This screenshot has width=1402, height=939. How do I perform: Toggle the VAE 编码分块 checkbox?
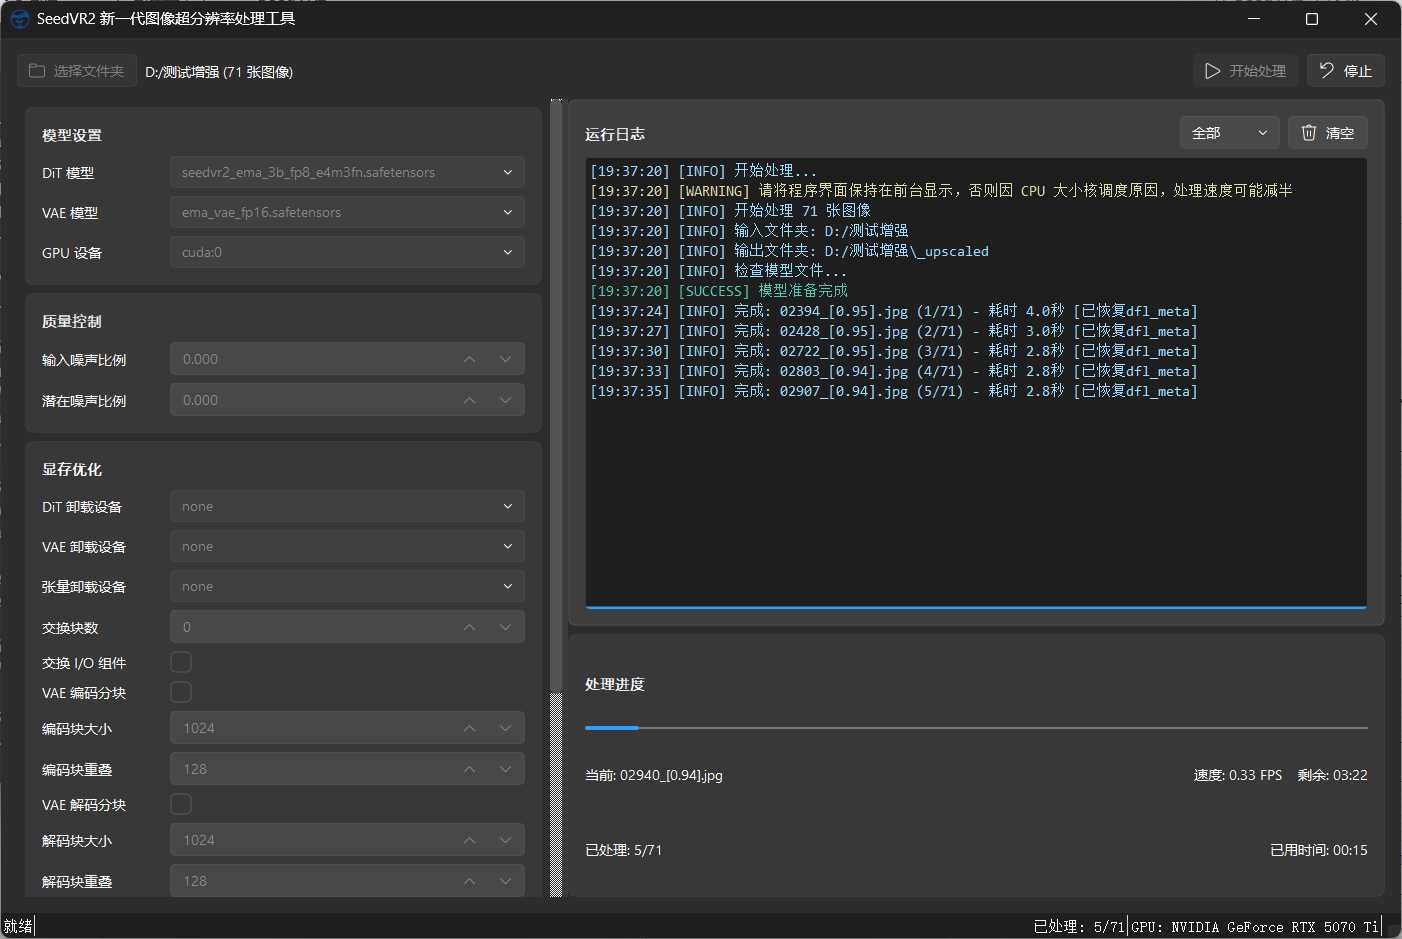(x=181, y=692)
